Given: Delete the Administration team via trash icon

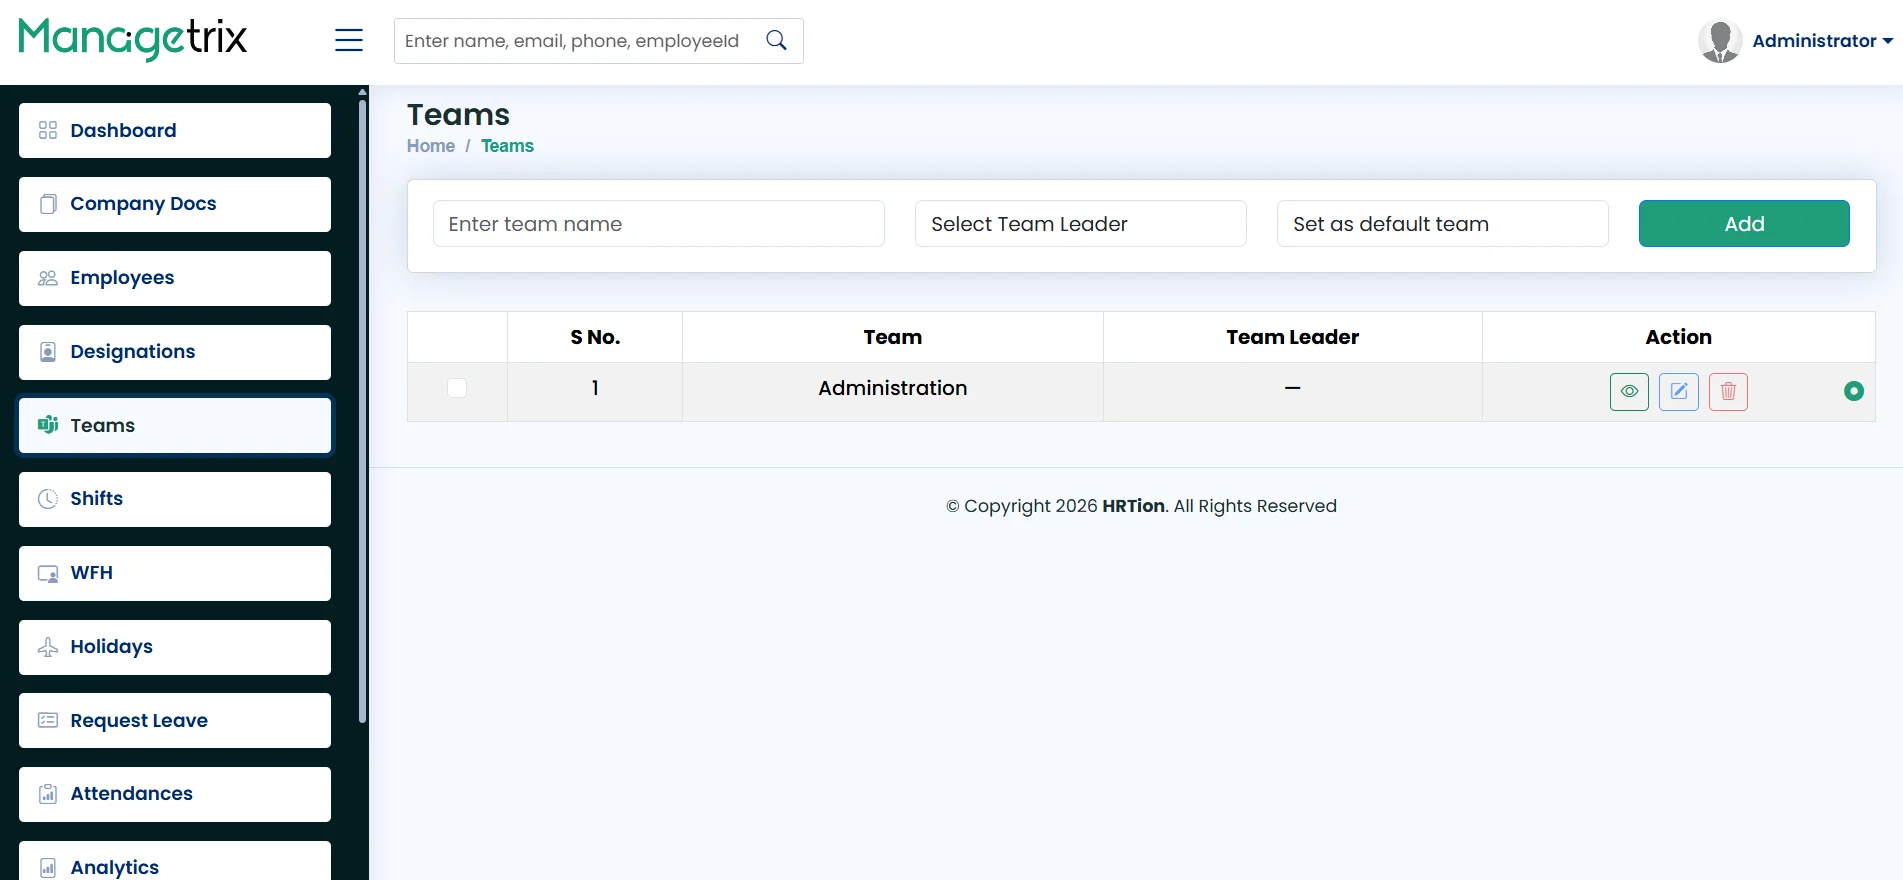Looking at the screenshot, I should (1728, 391).
